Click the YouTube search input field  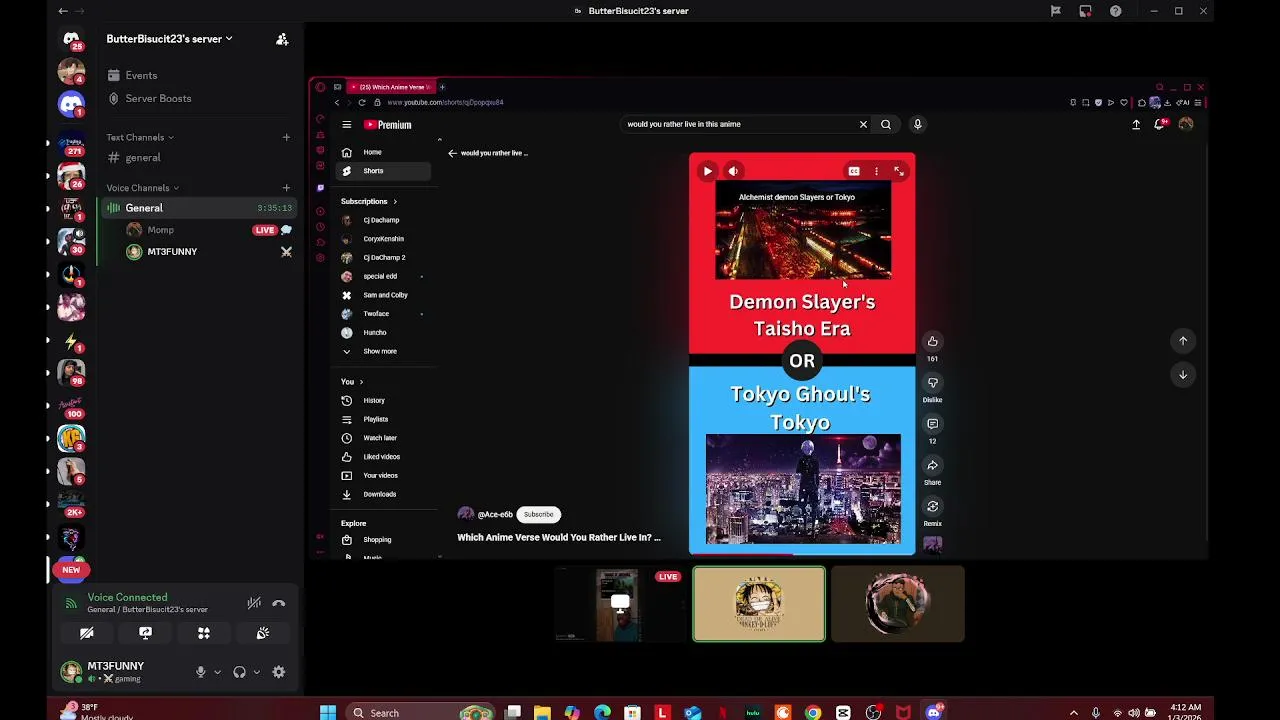[x=738, y=124]
